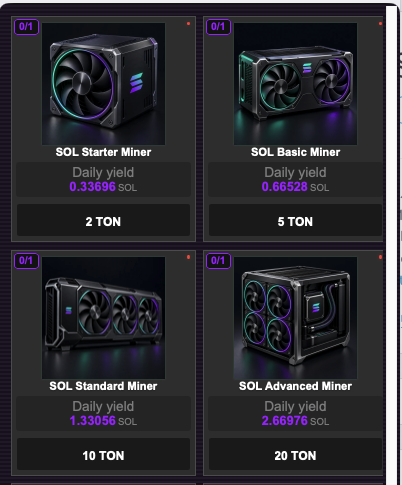Image resolution: width=402 pixels, height=485 pixels.
Task: Click the 0/1 badge on Starter Miner
Action: click(26, 27)
